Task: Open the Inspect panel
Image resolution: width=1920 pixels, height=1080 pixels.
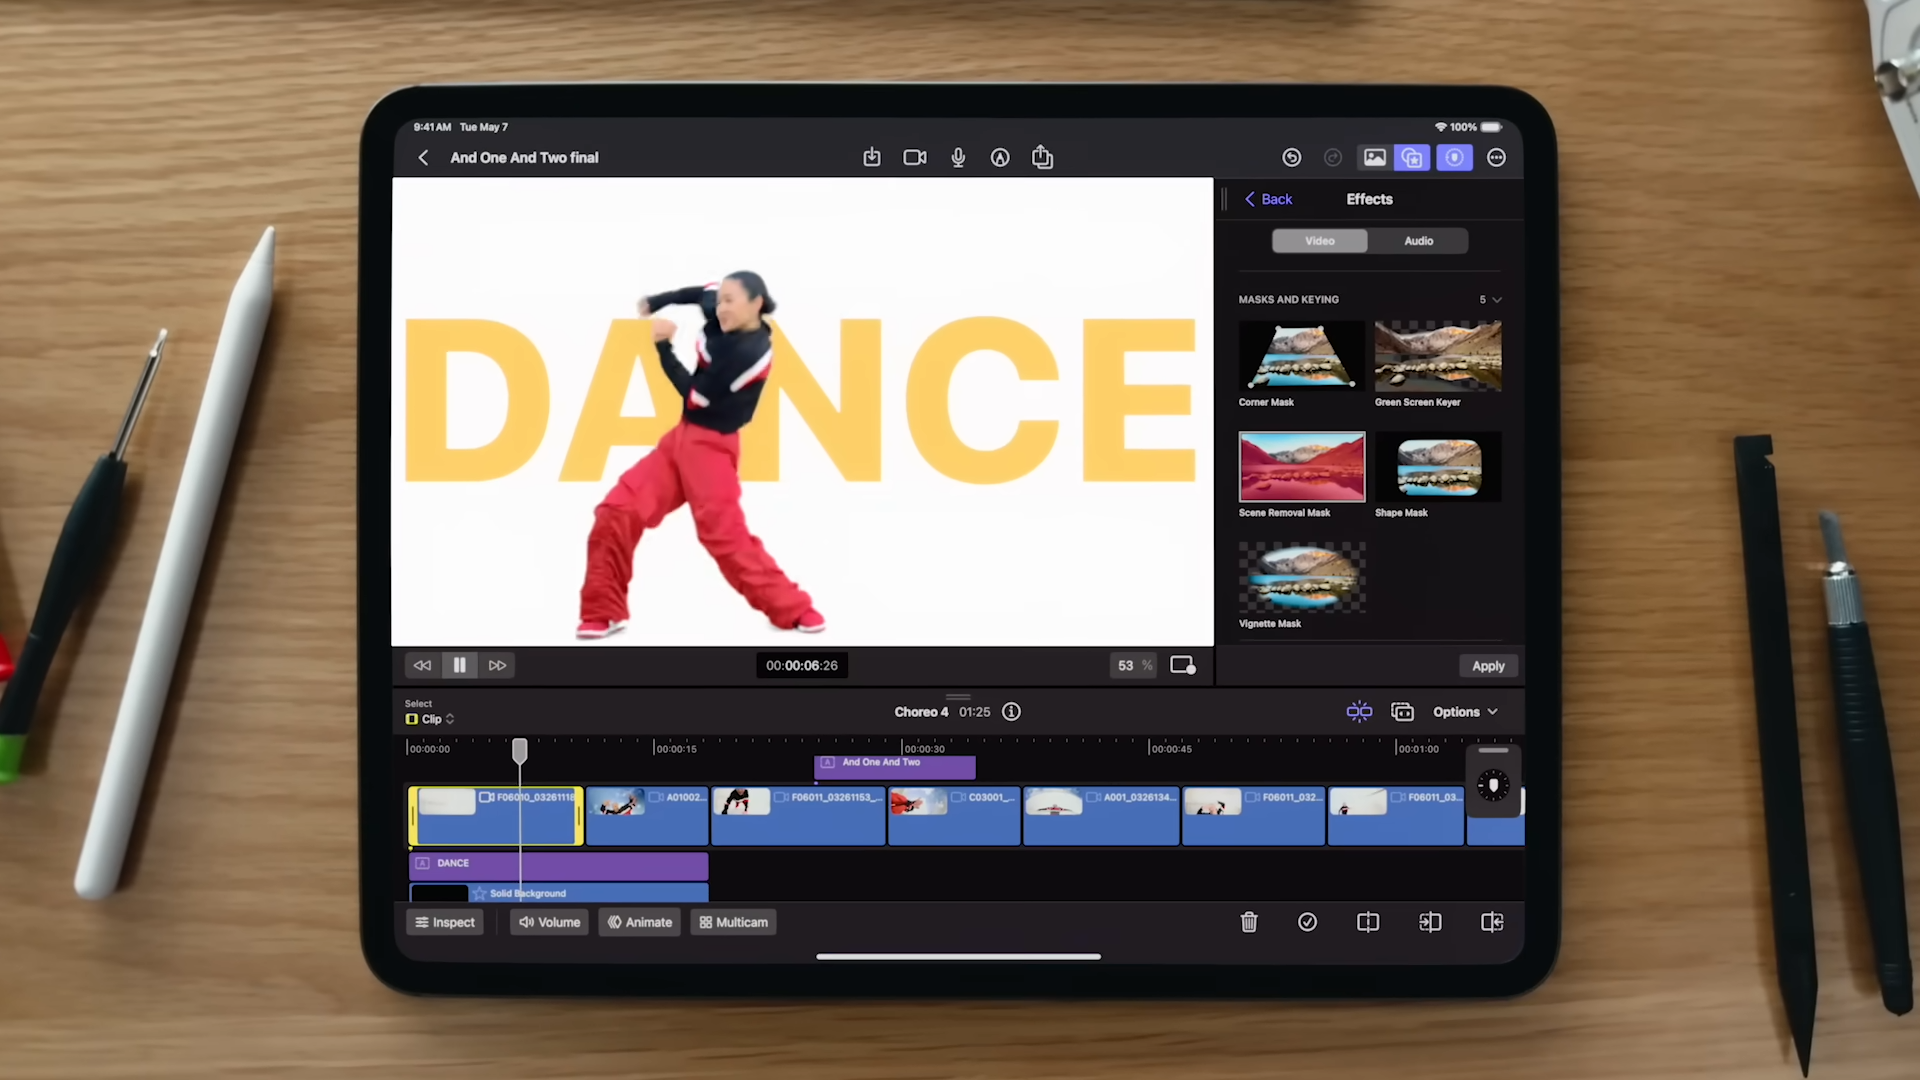Action: pyautogui.click(x=445, y=922)
